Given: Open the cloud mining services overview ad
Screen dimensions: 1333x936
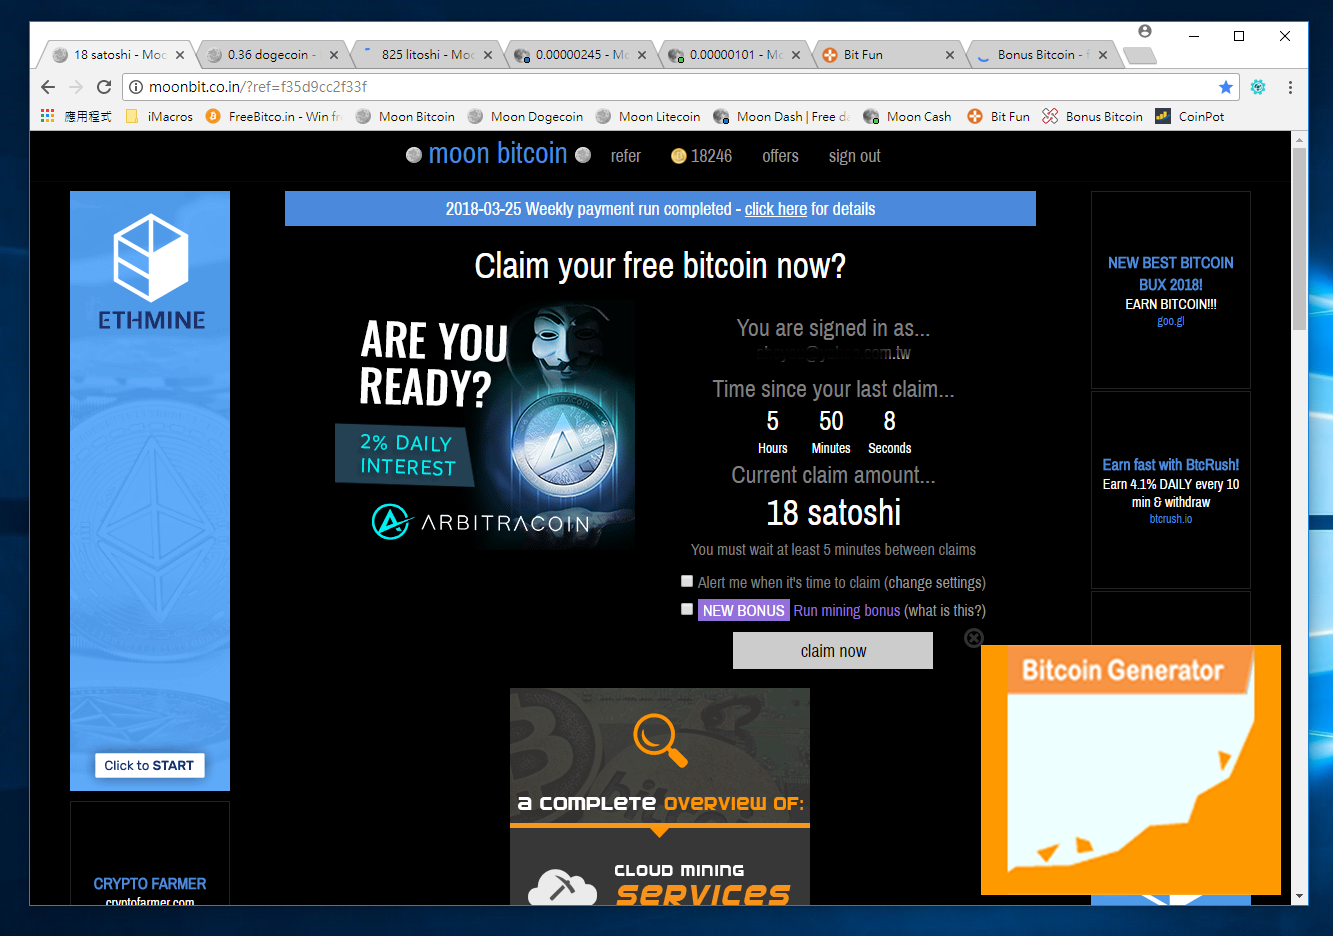Looking at the screenshot, I should click(660, 796).
